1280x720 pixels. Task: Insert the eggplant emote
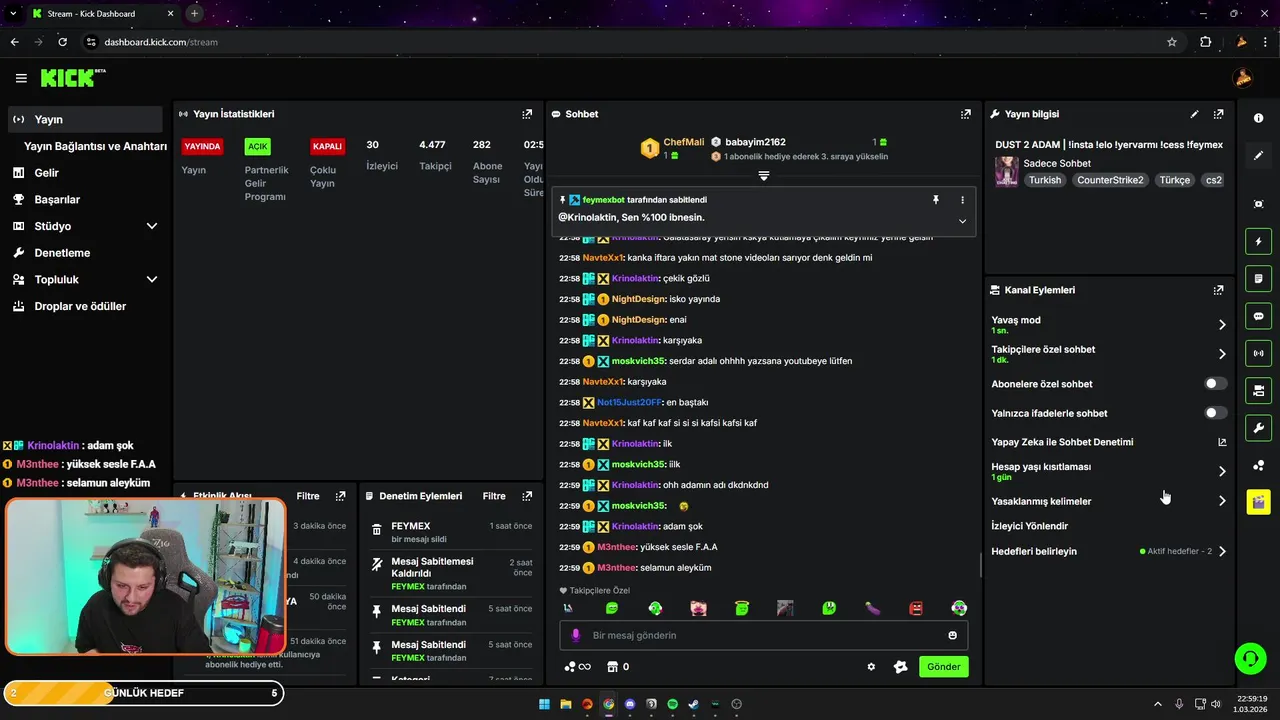point(872,608)
